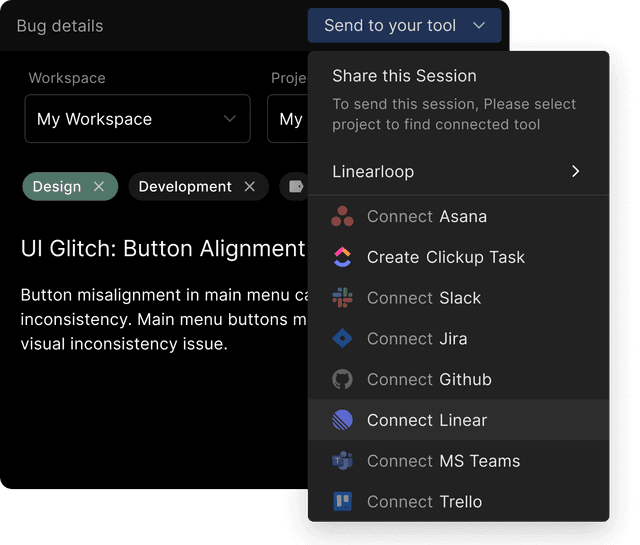The height and width of the screenshot is (545, 640).
Task: Click the MS Teams icon
Action: (x=342, y=461)
